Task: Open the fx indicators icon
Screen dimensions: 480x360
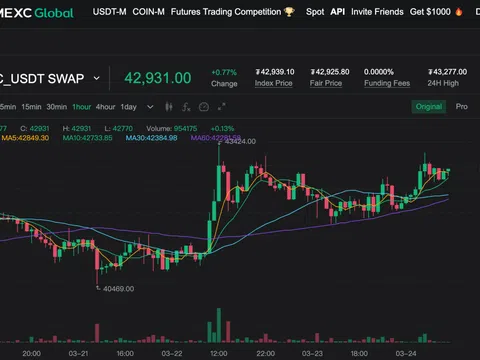Action: [x=186, y=107]
